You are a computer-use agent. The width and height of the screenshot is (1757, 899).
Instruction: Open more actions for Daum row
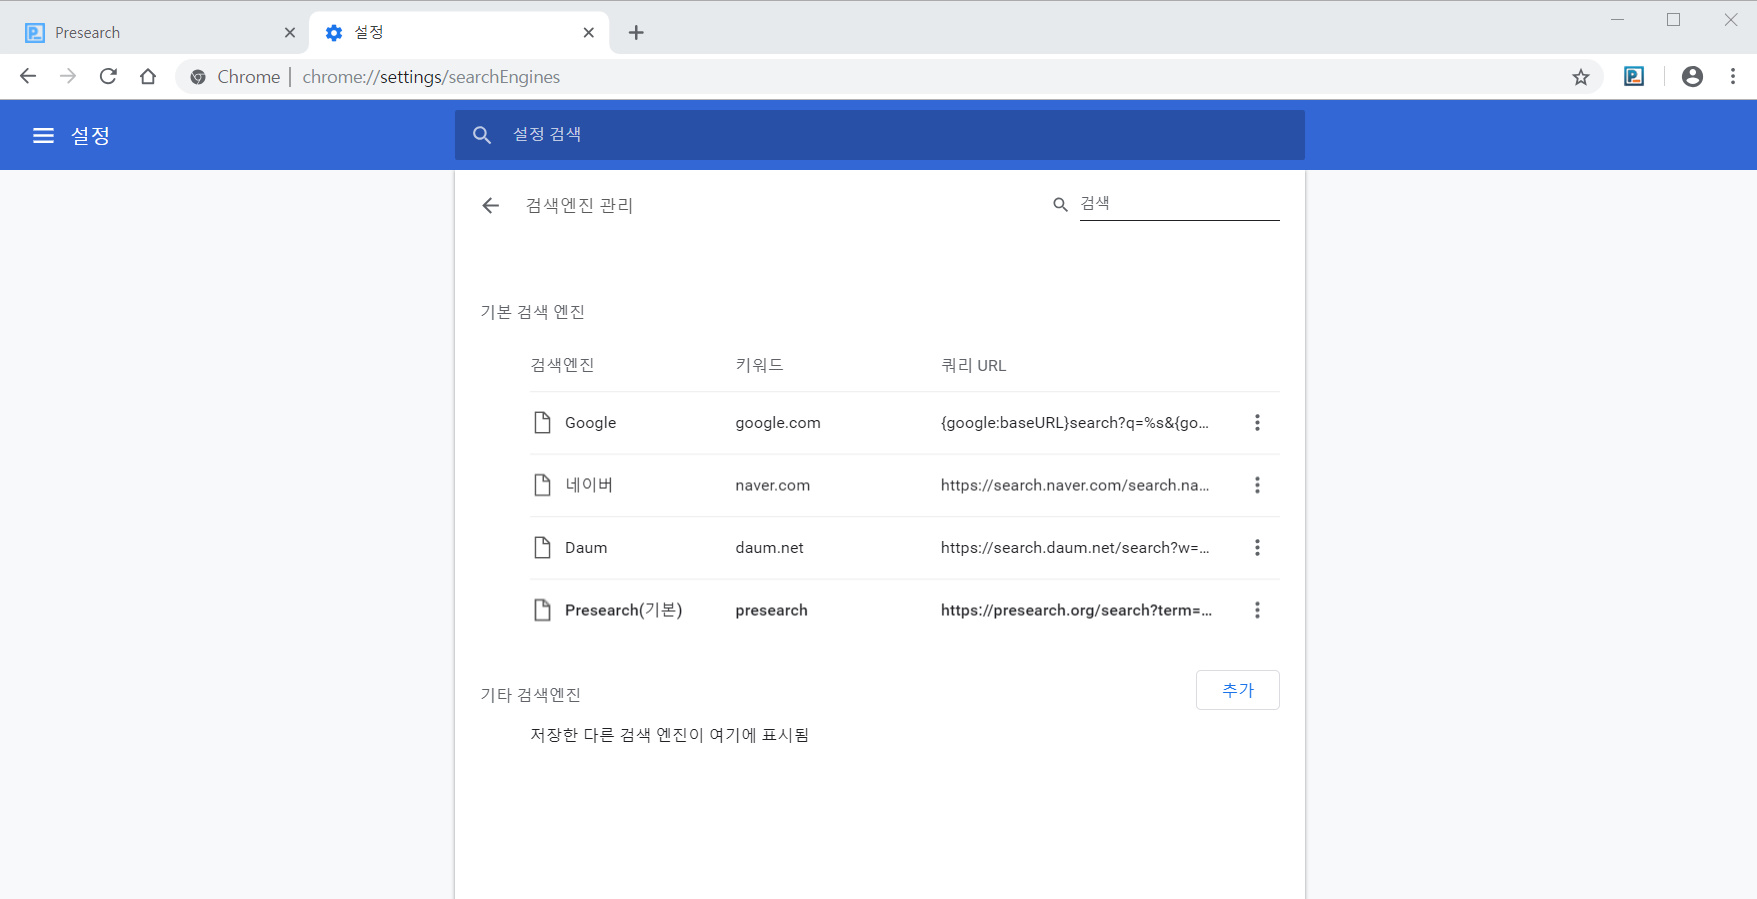point(1257,548)
